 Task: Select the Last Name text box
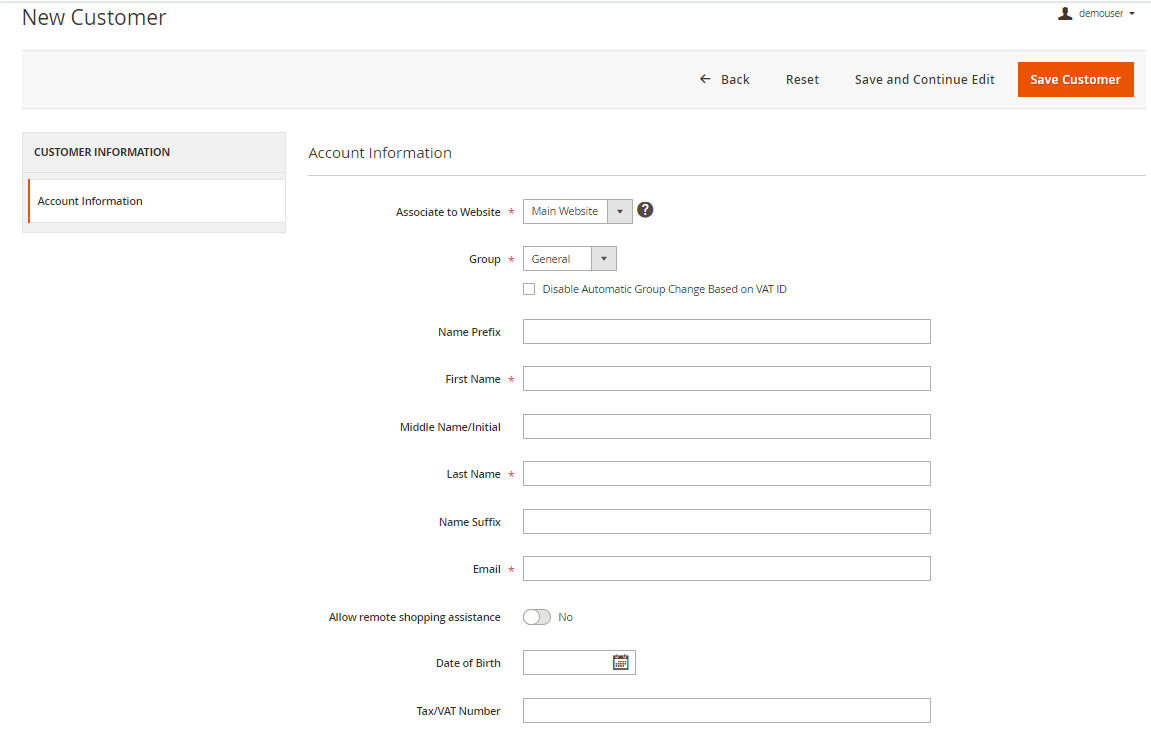(x=726, y=474)
